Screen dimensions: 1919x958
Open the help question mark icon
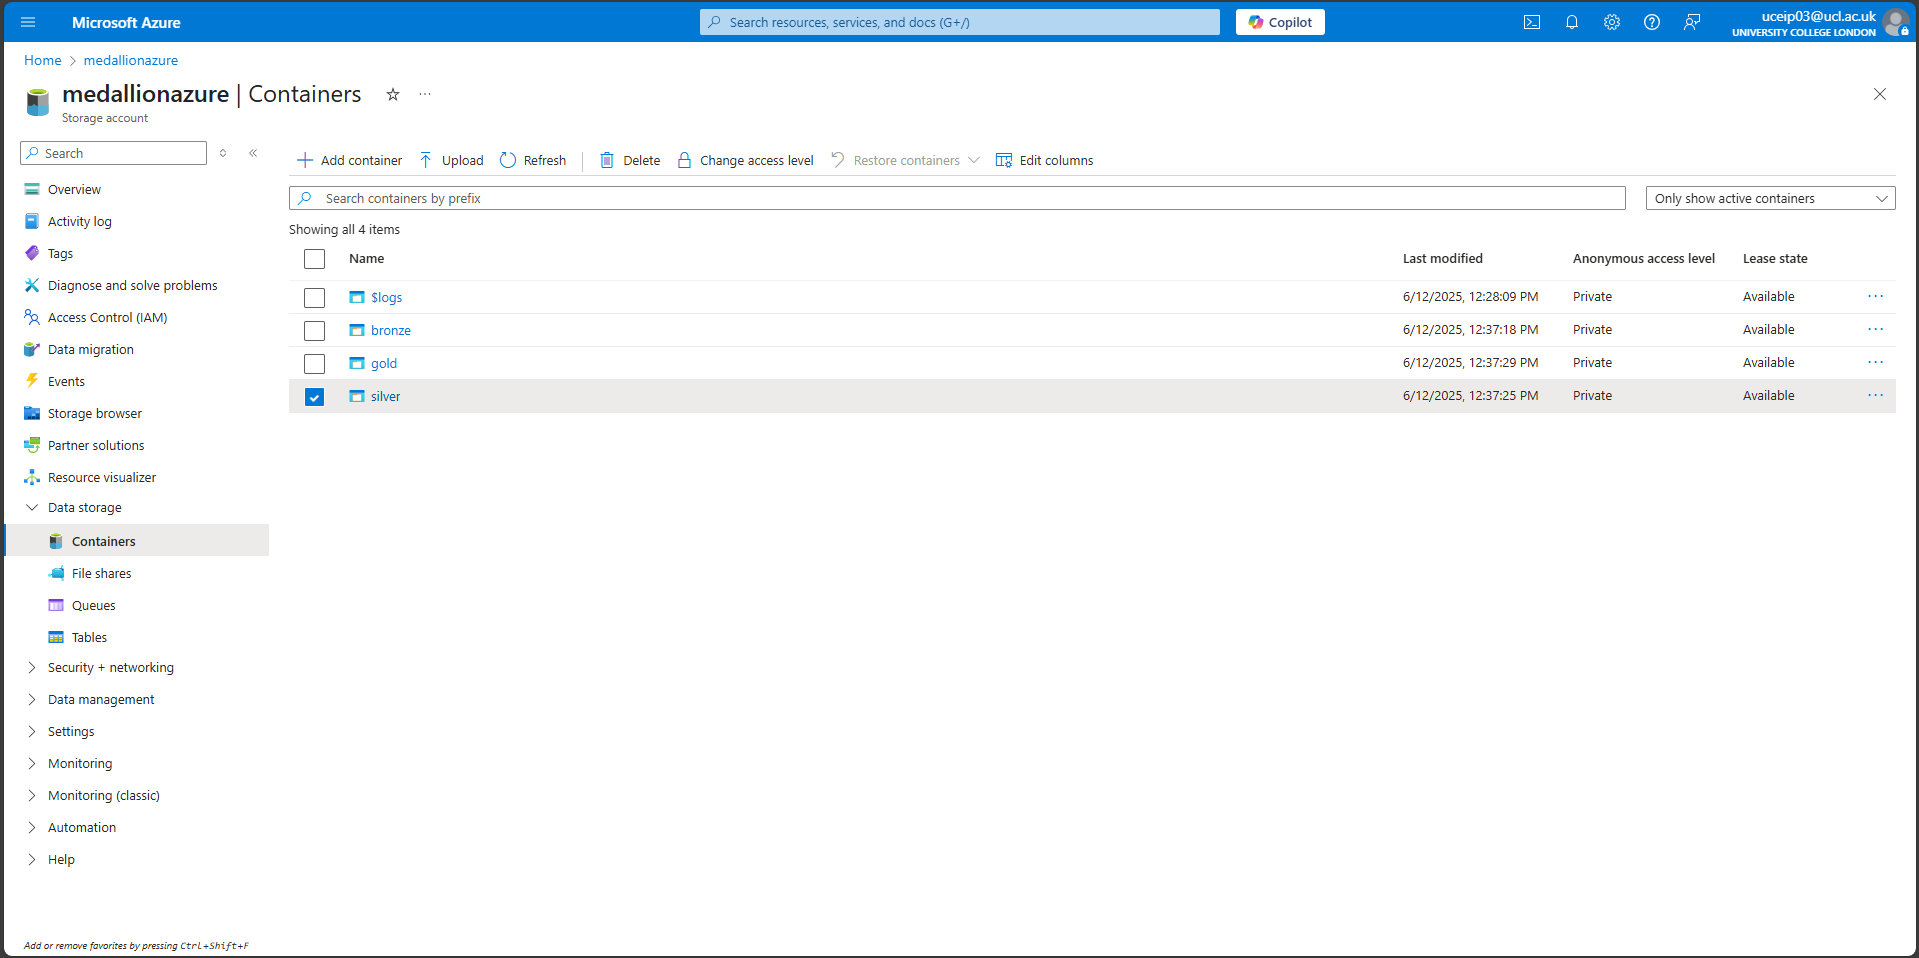(1651, 22)
